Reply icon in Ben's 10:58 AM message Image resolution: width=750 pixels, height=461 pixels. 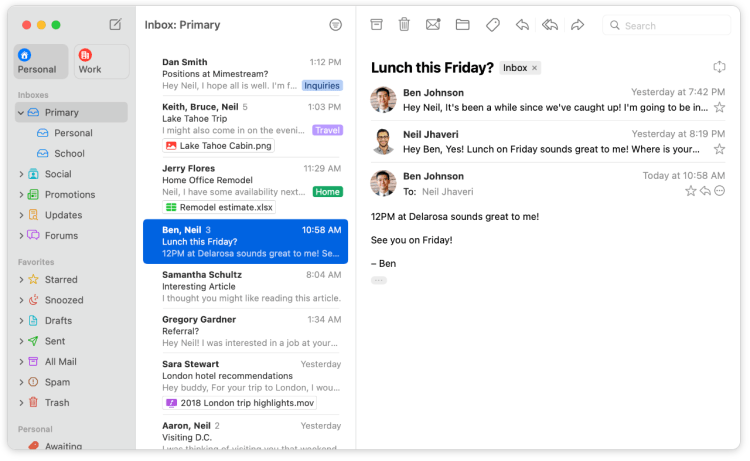[705, 191]
